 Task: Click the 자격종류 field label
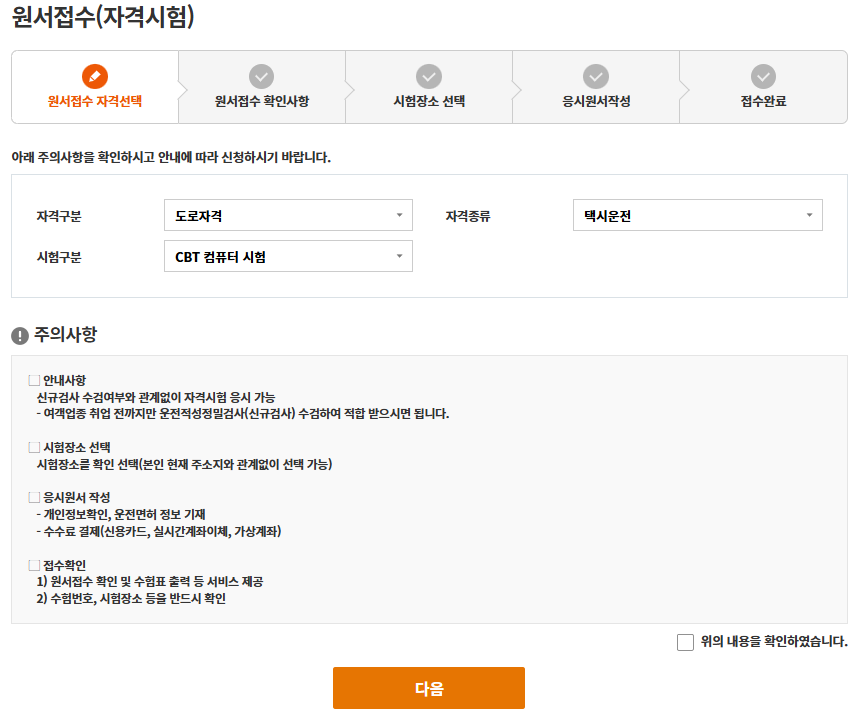468,216
